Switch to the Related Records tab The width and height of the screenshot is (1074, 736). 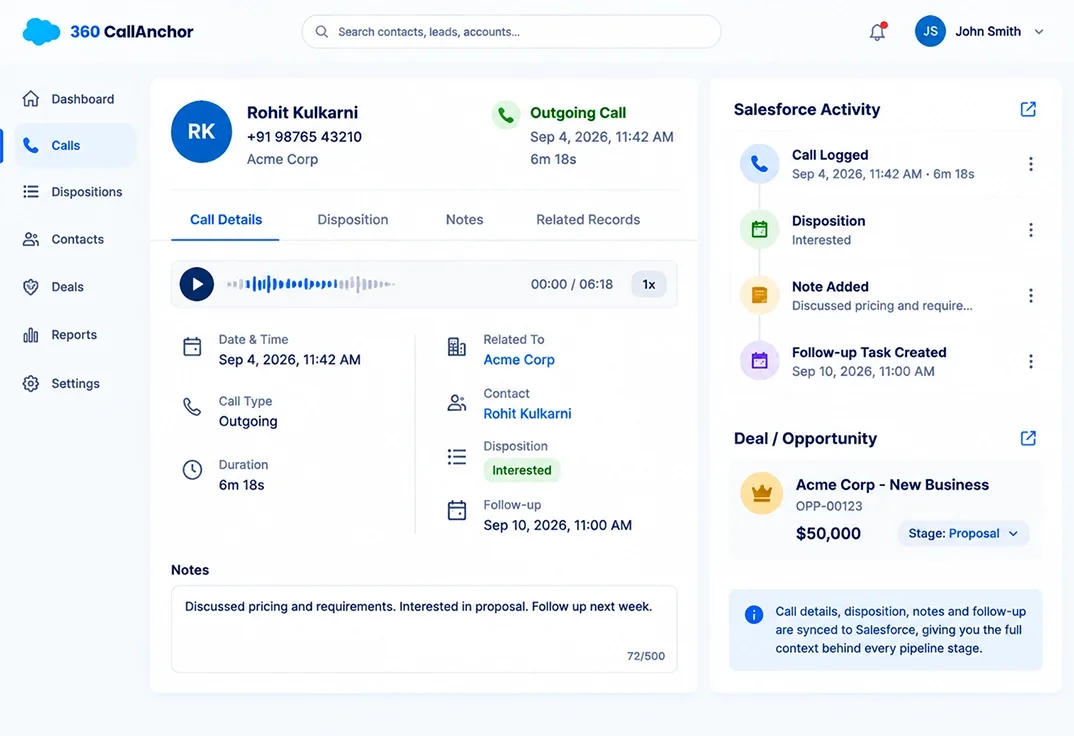pyautogui.click(x=588, y=220)
